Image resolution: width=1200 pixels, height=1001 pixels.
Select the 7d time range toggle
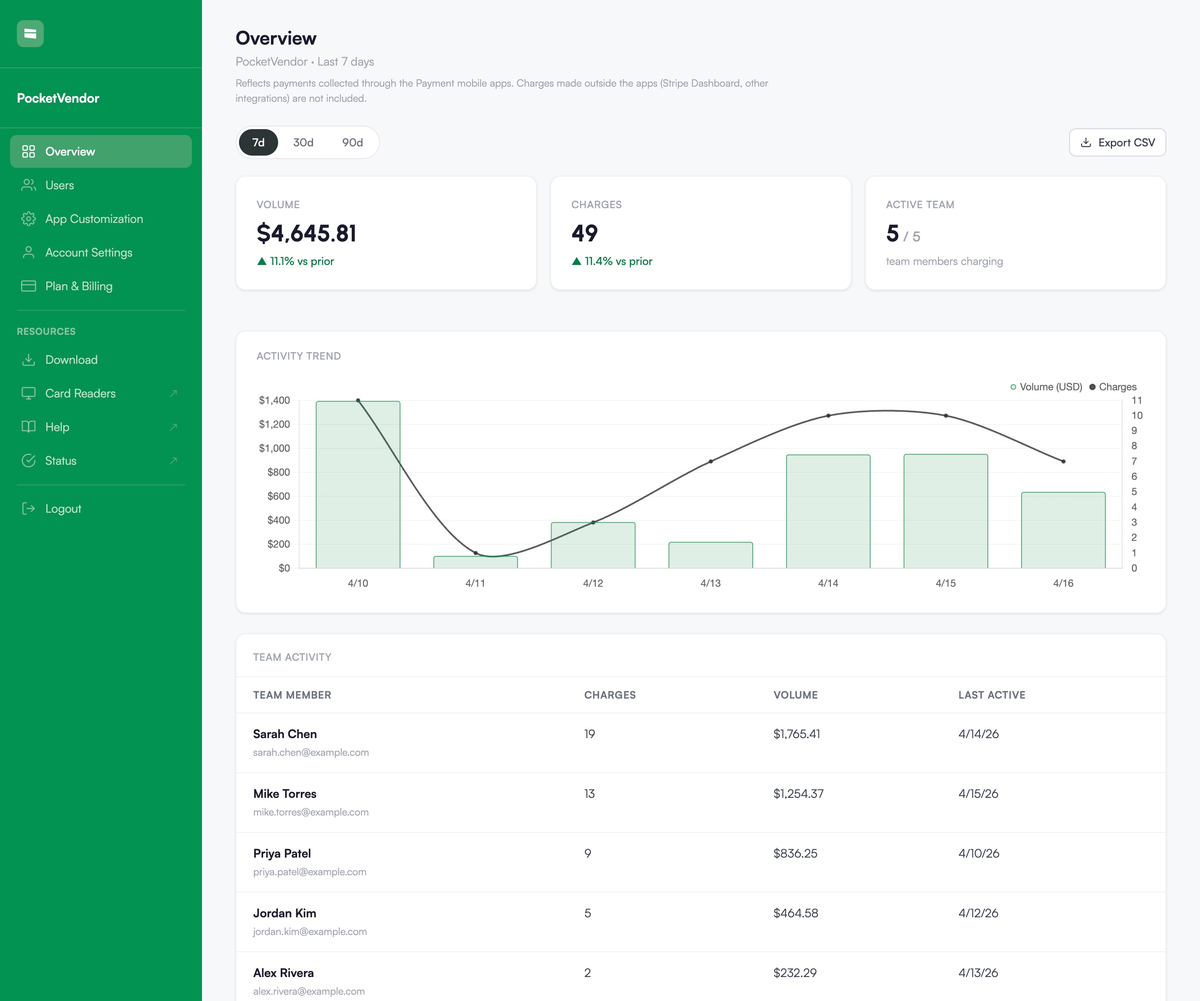(258, 142)
